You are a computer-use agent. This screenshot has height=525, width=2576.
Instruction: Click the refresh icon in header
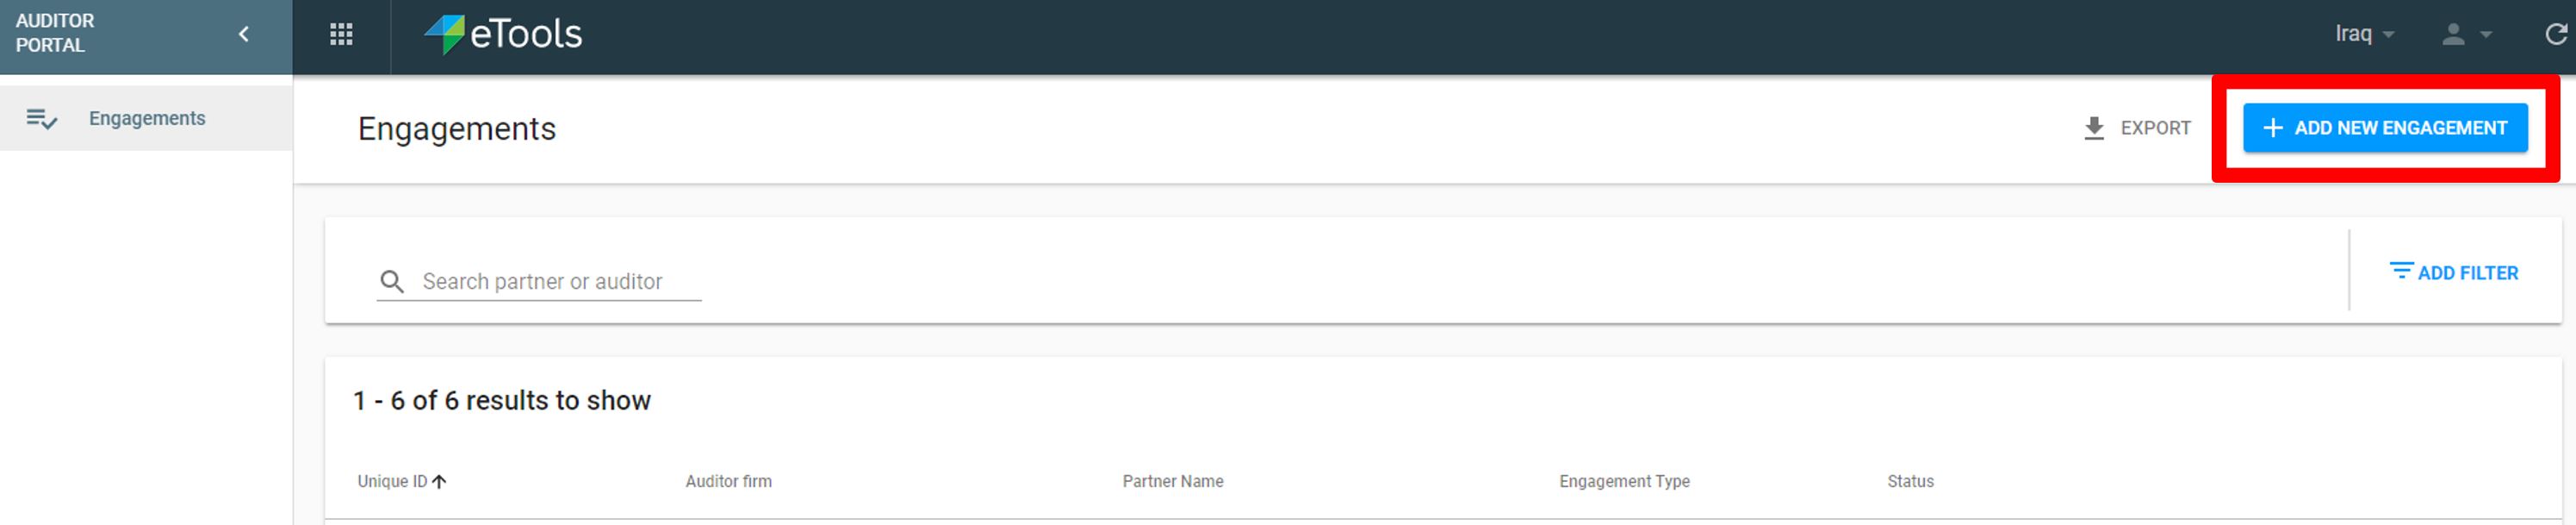2555,35
